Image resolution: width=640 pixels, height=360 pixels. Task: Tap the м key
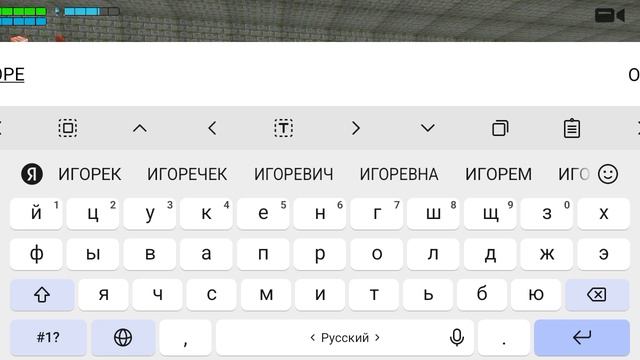pos(266,294)
